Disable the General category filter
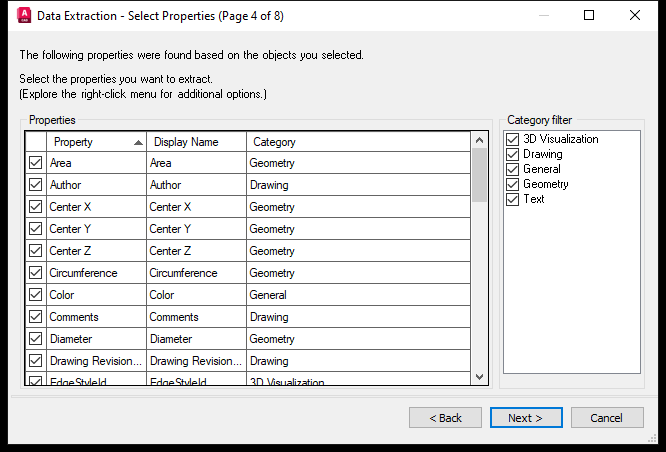This screenshot has height=452, width=666. (513, 169)
